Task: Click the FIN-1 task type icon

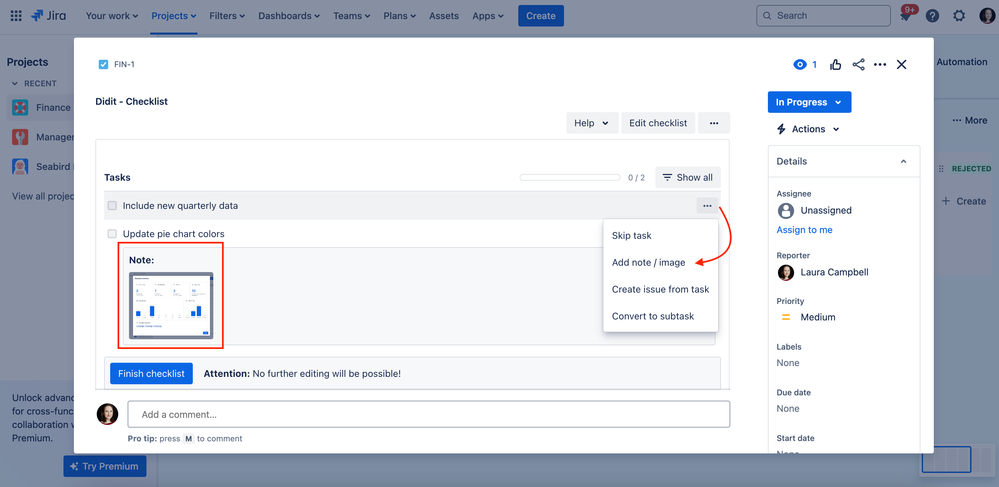Action: click(103, 64)
